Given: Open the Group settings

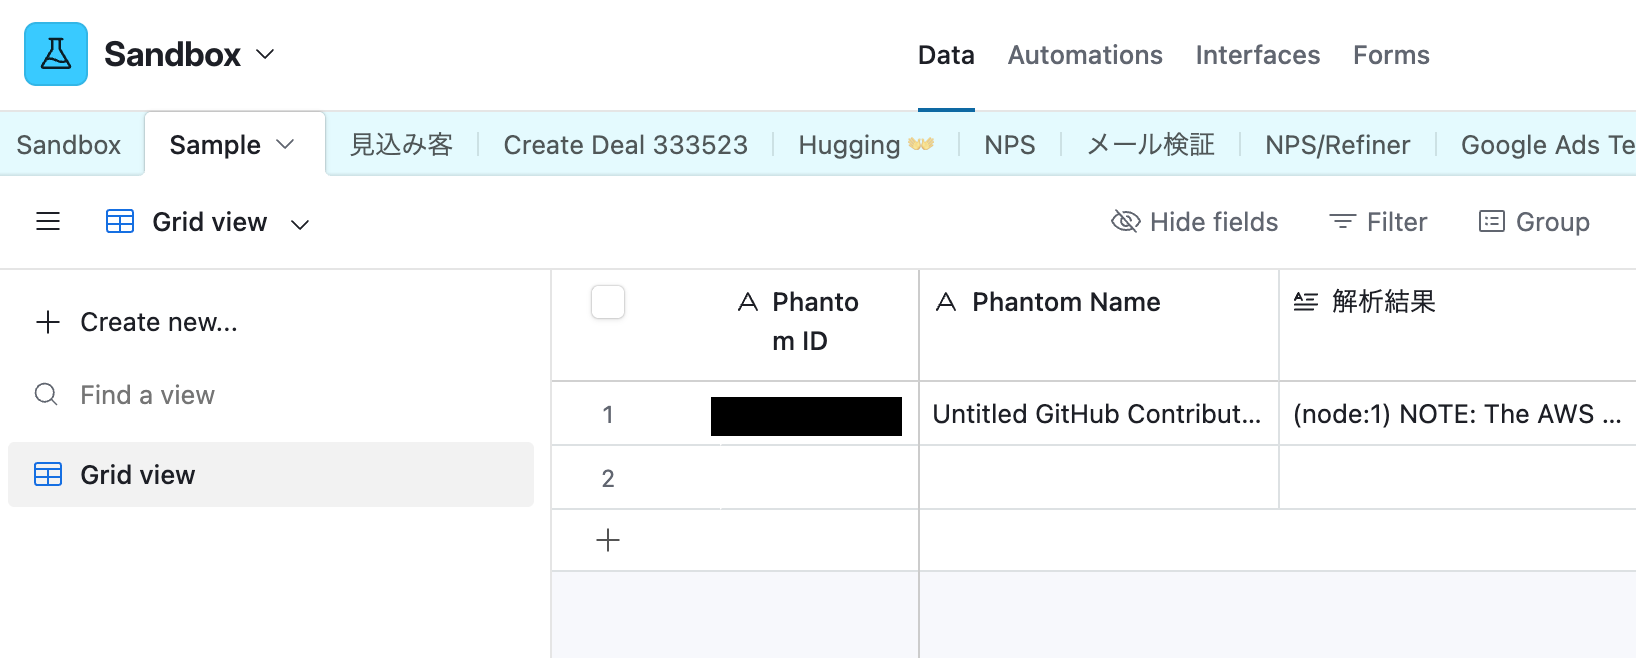Looking at the screenshot, I should (1533, 222).
